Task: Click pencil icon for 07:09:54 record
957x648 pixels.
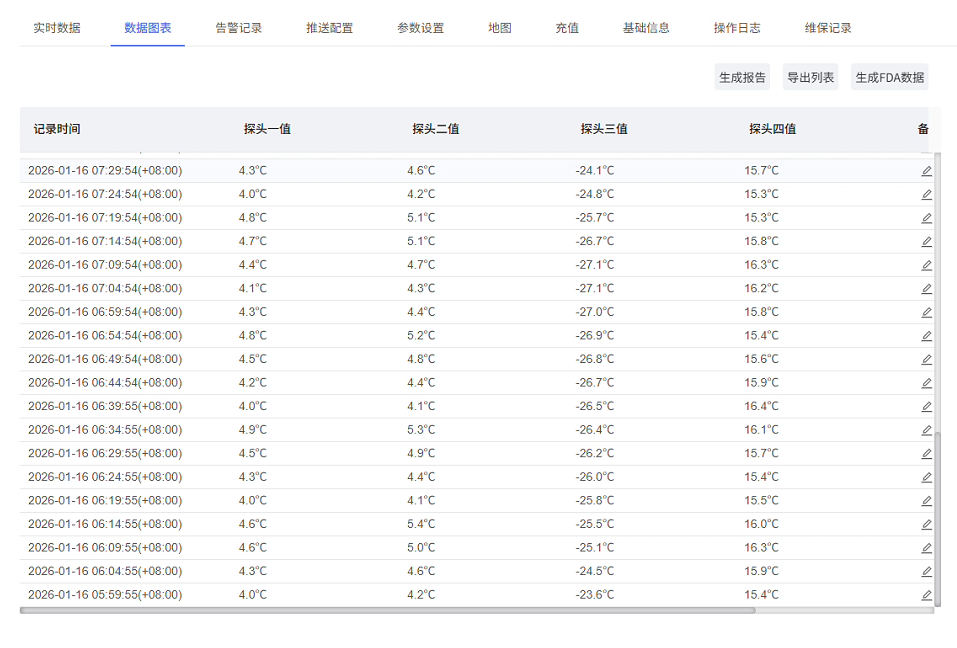Action: (926, 265)
